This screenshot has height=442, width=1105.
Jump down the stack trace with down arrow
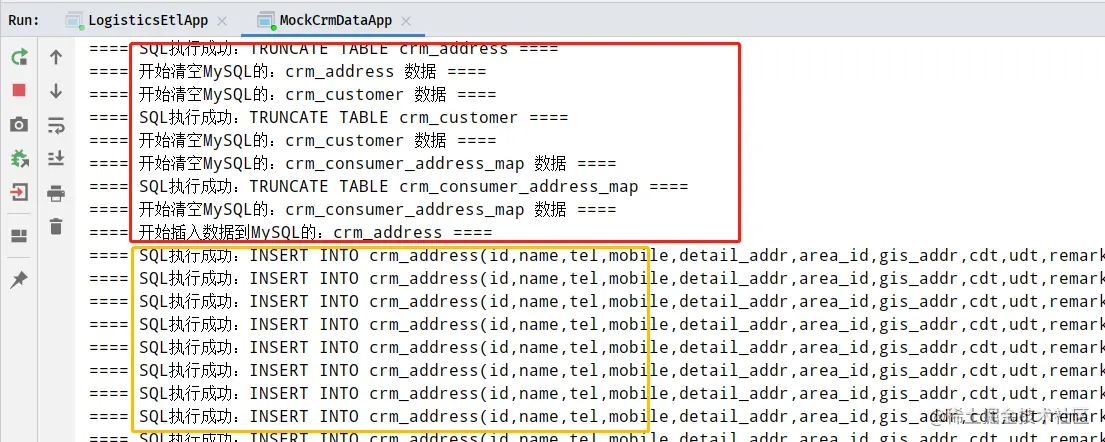pyautogui.click(x=56, y=90)
